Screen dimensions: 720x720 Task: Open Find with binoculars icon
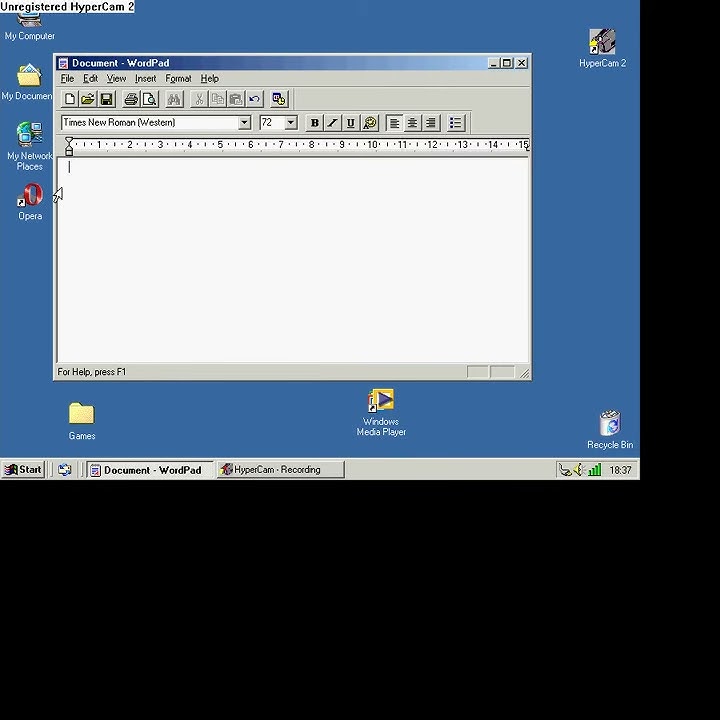coord(174,99)
